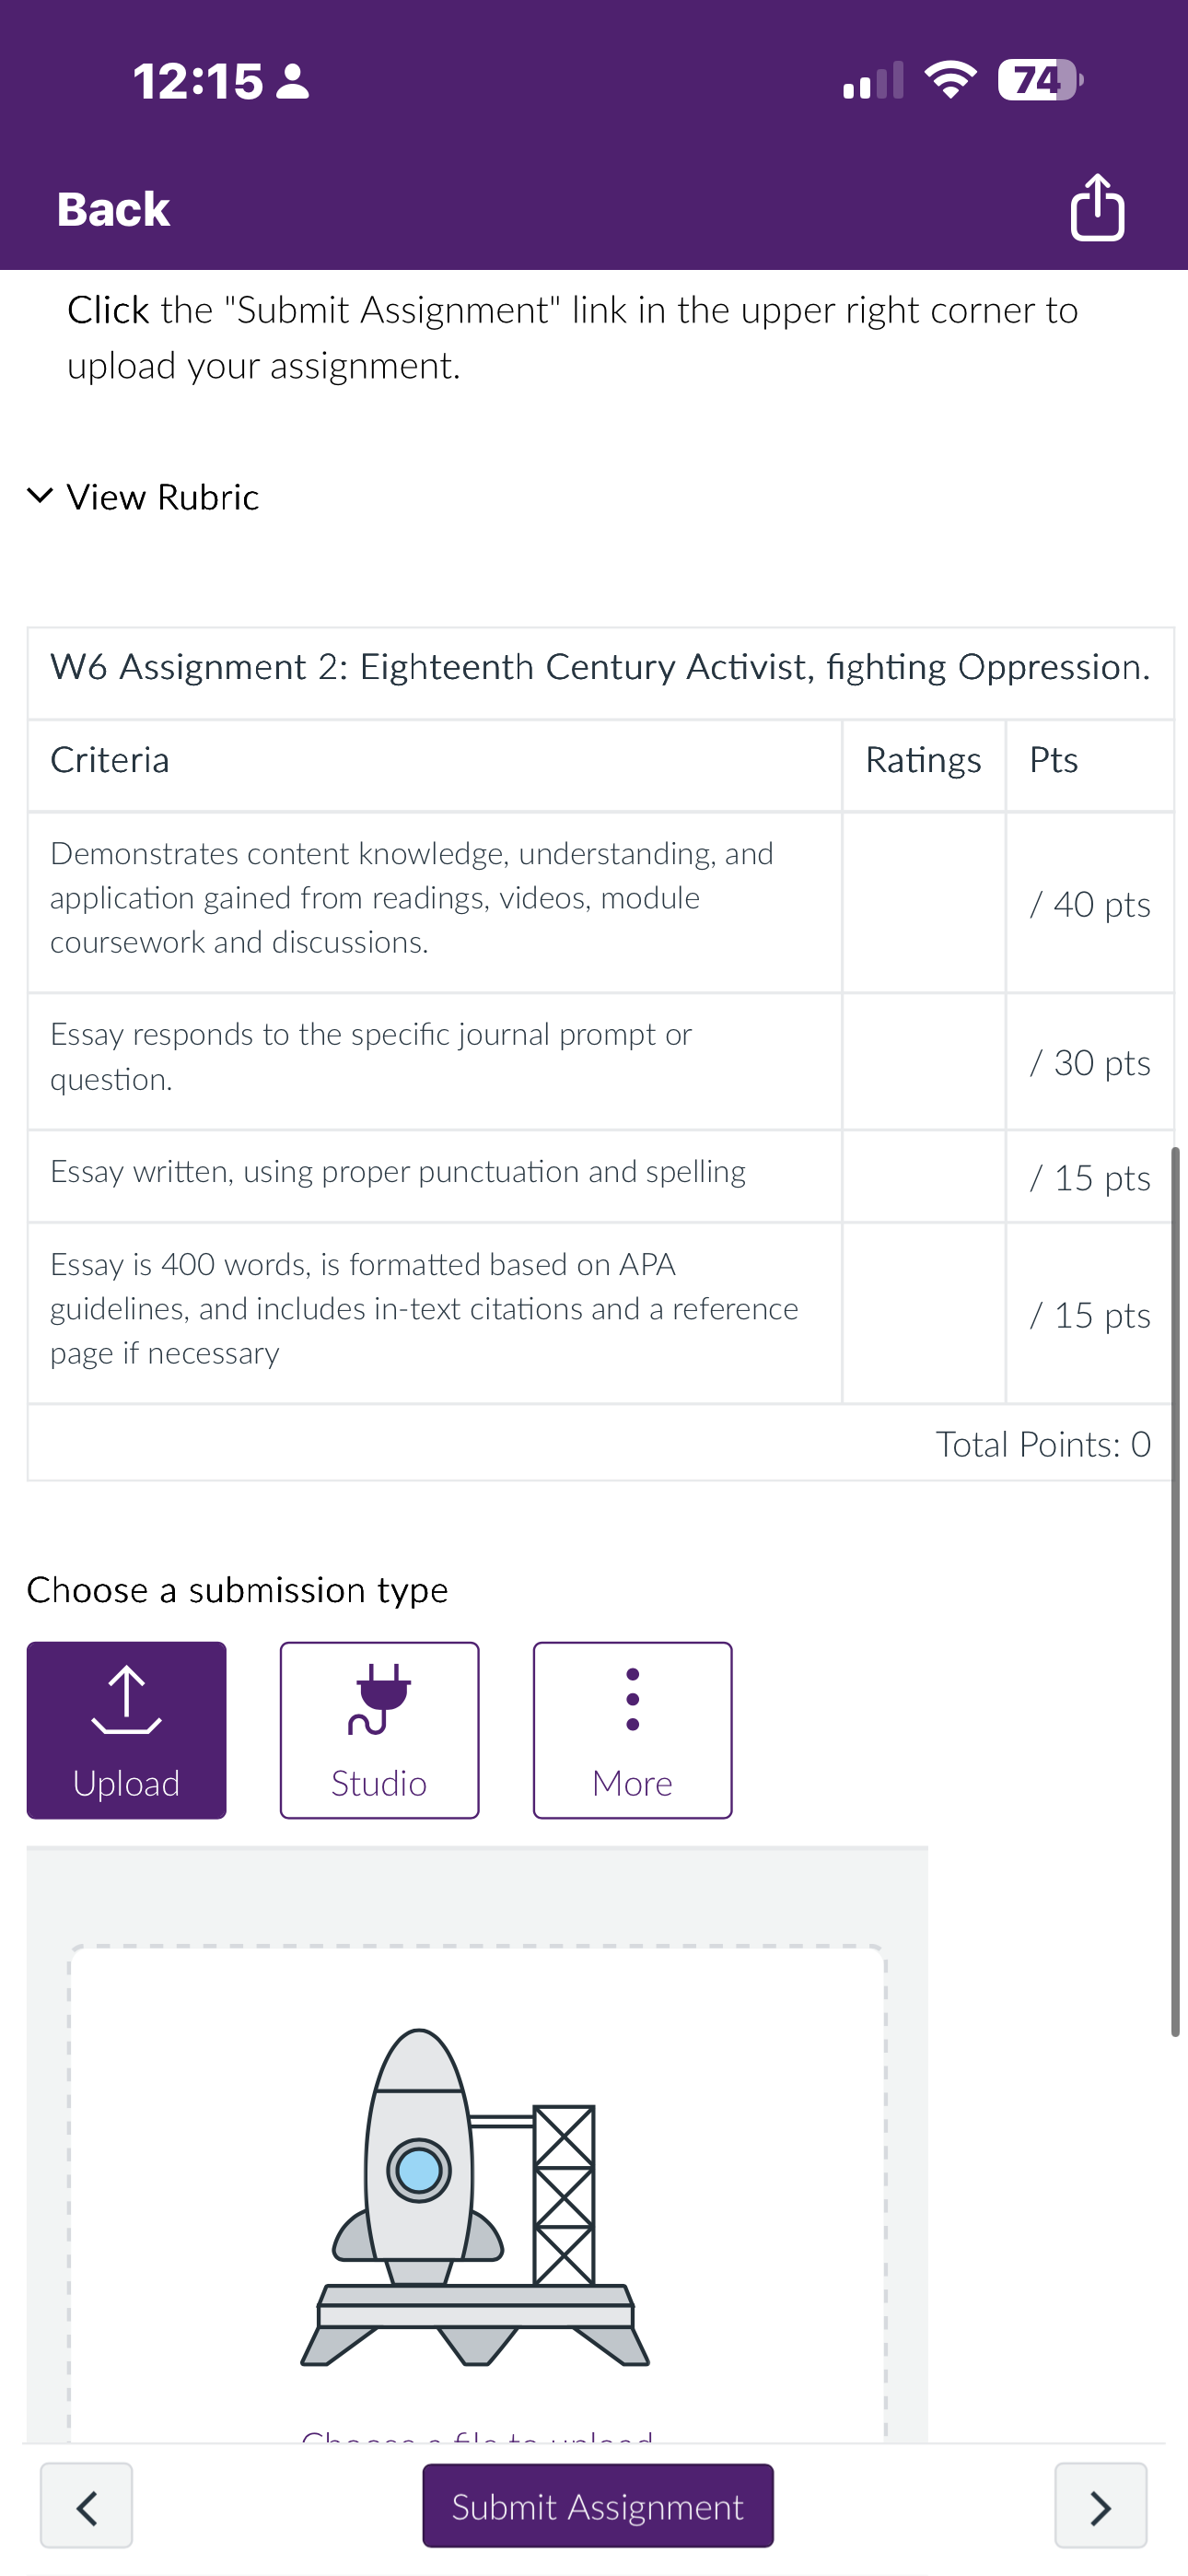Viewport: 1188px width, 2576px height.
Task: Collapse the View Rubric section
Action: (x=143, y=497)
